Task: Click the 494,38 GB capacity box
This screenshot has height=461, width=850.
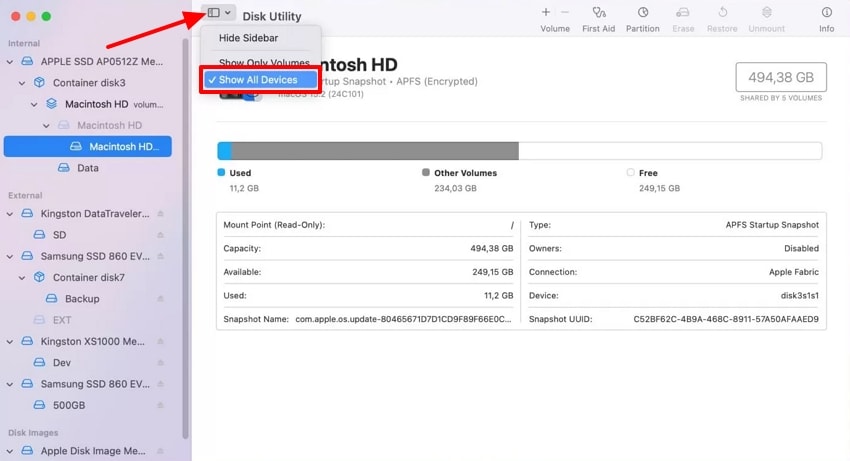Action: click(x=781, y=77)
